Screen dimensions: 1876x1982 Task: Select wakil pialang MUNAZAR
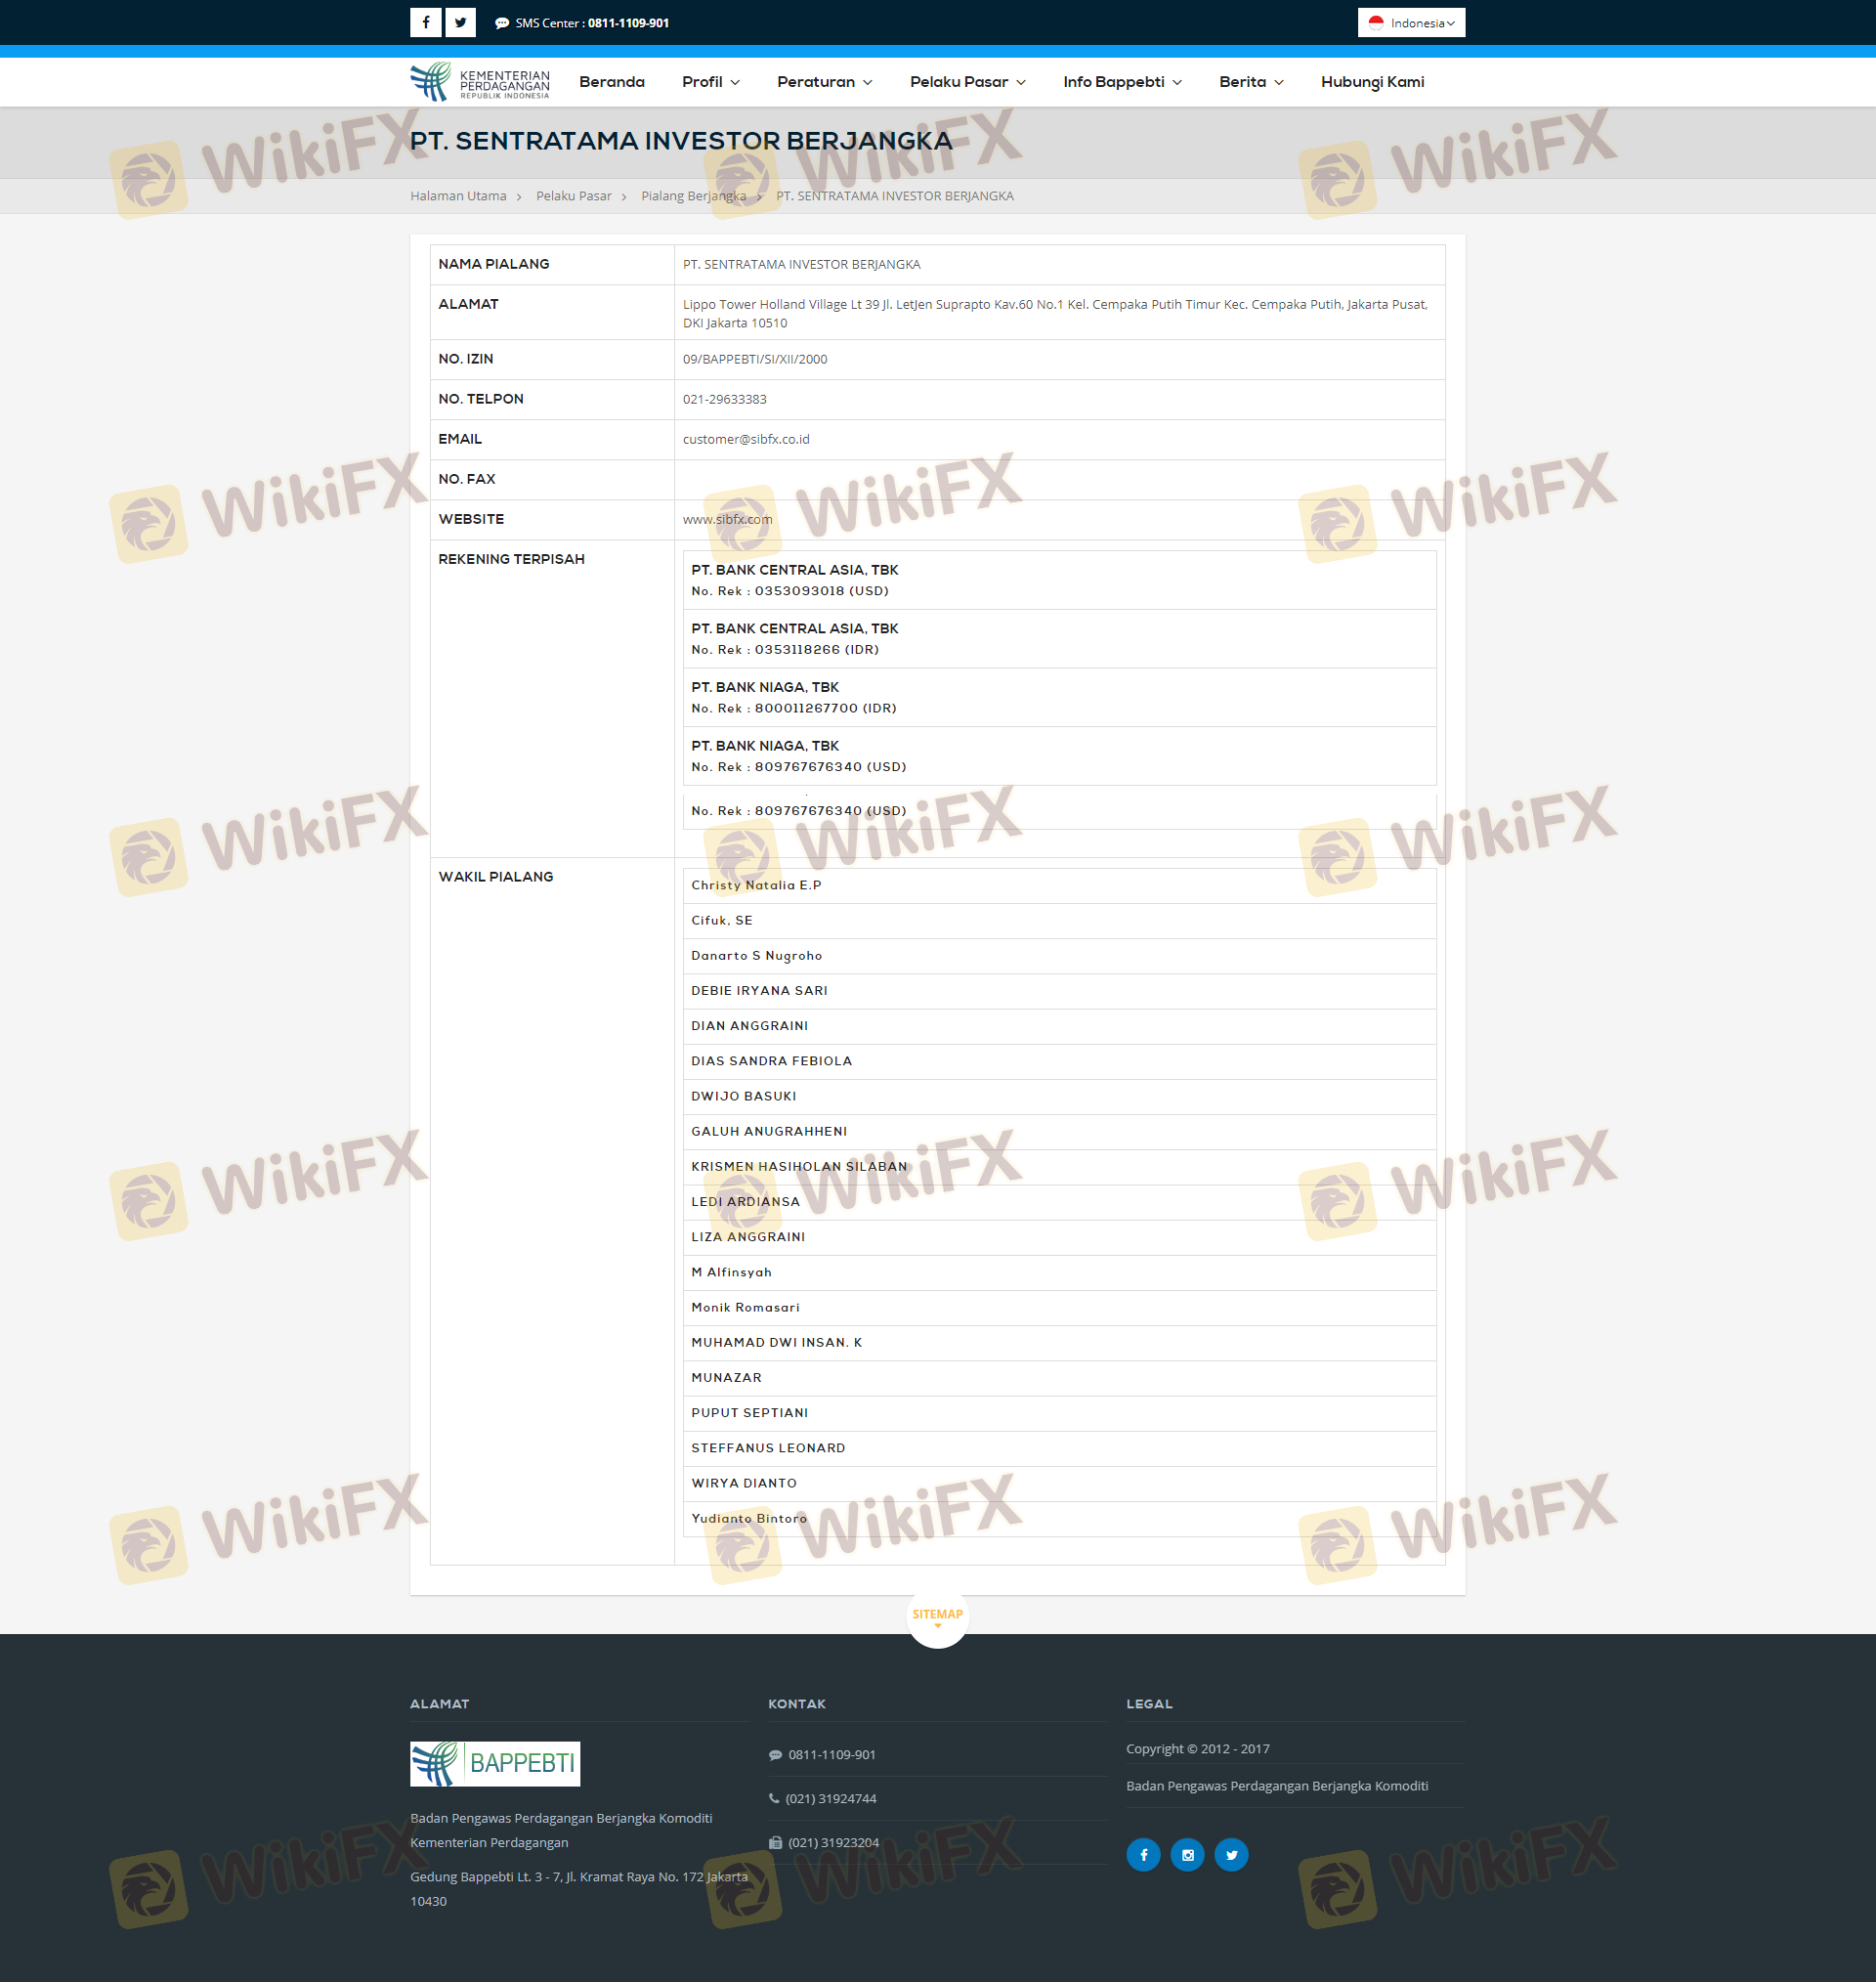1059,1377
